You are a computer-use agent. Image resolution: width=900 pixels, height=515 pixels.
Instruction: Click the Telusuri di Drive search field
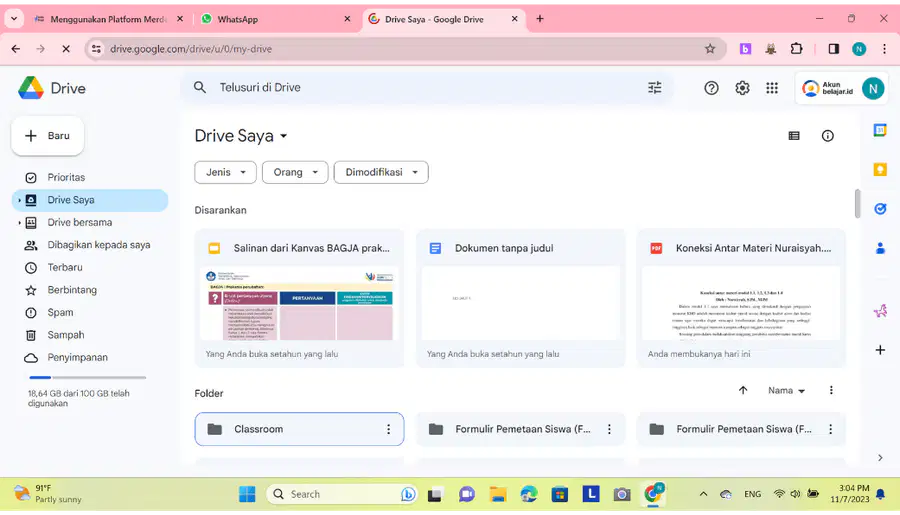coord(426,87)
